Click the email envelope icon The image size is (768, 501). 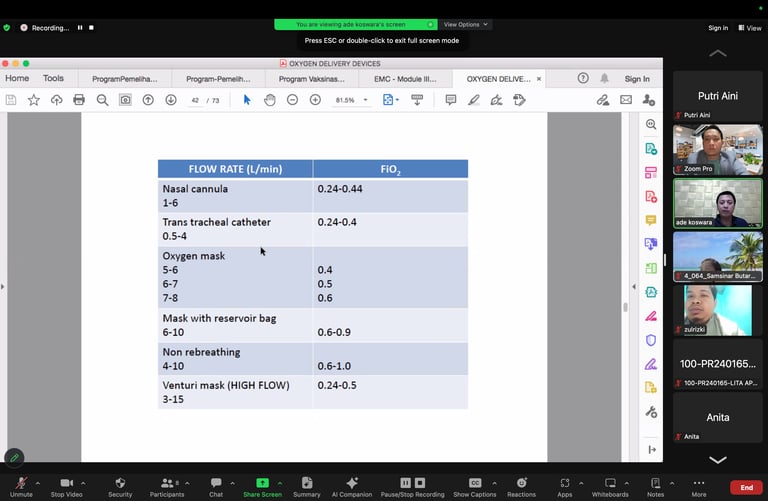[626, 100]
